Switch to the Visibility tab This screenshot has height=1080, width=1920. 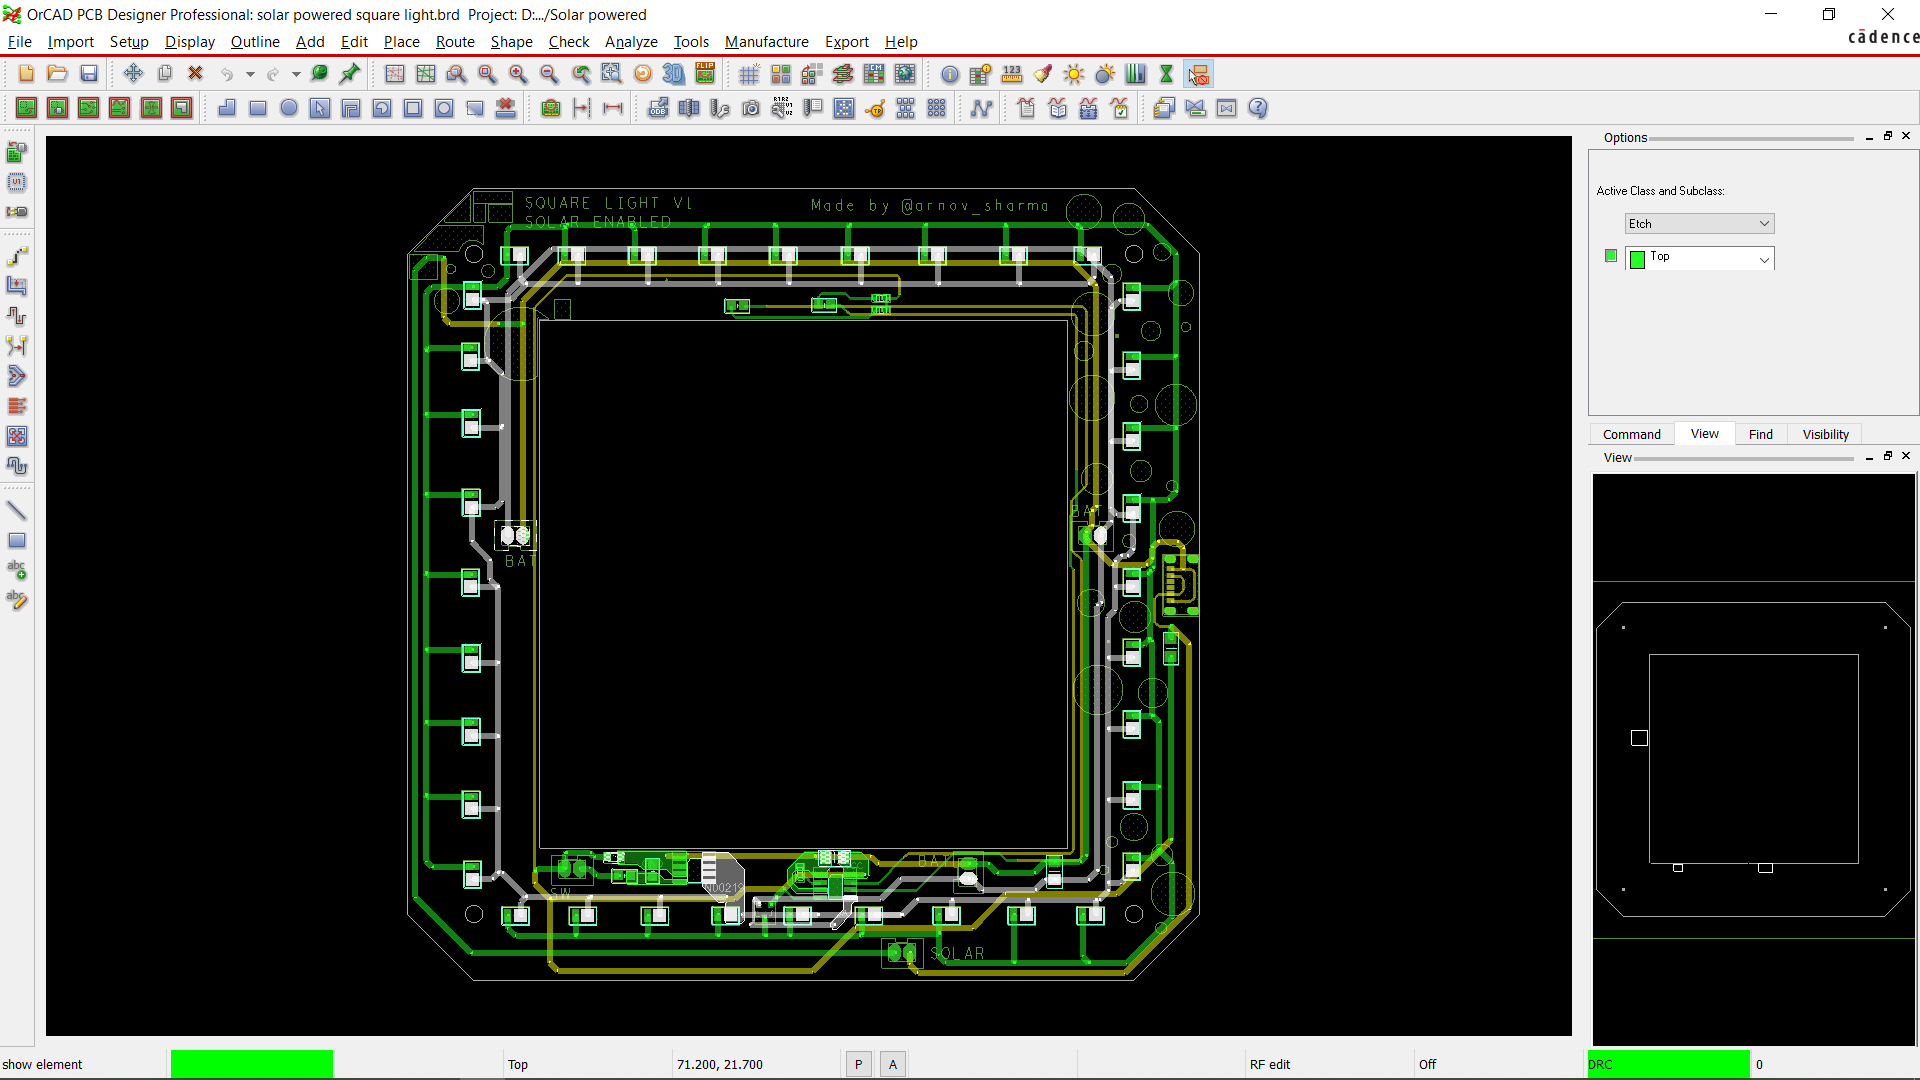click(x=1825, y=433)
